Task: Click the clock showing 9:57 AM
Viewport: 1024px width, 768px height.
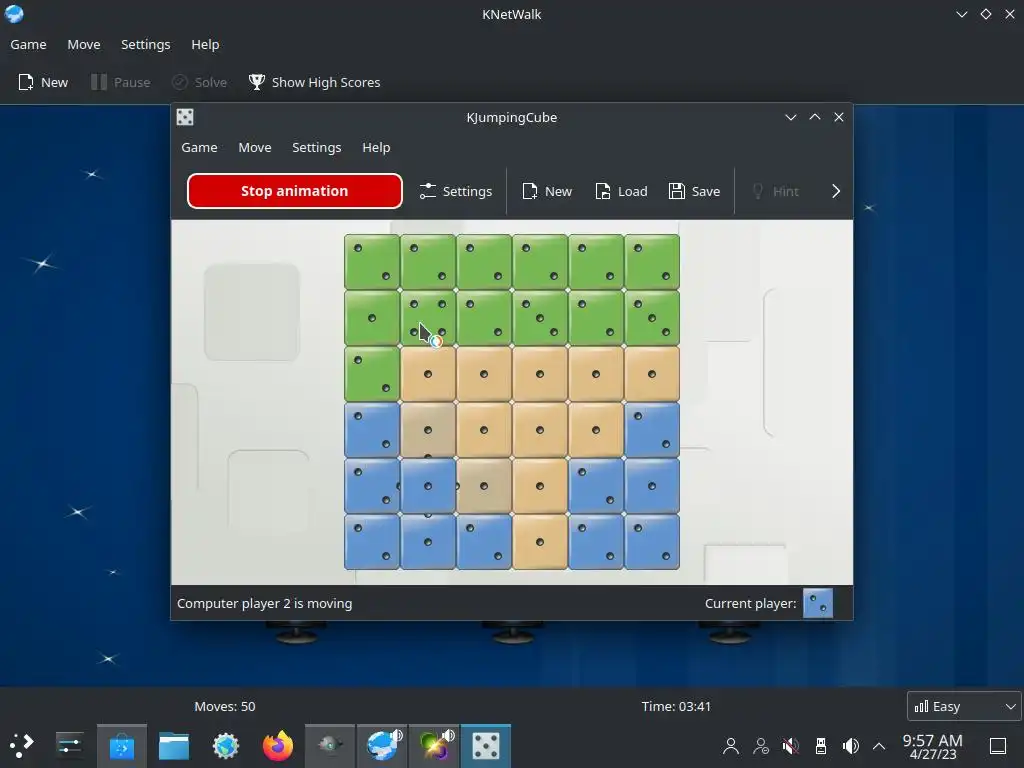Action: 933,746
